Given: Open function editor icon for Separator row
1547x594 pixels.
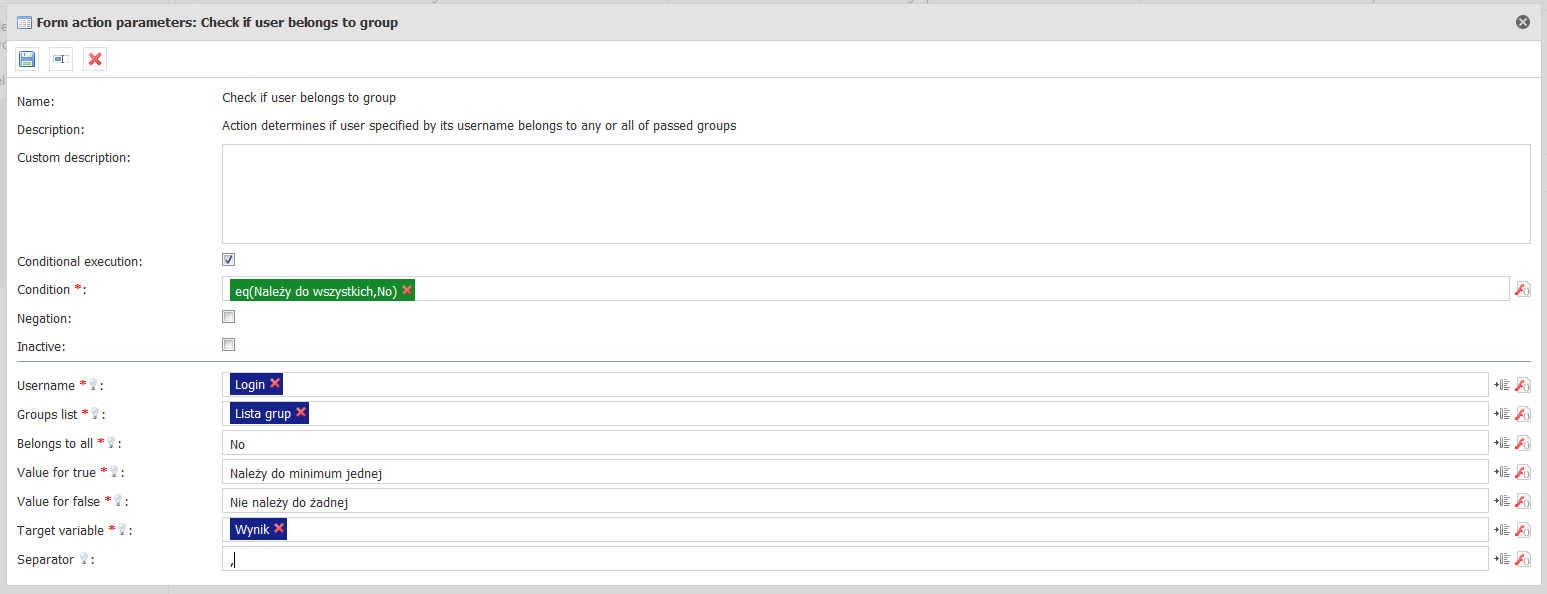Looking at the screenshot, I should point(1523,559).
